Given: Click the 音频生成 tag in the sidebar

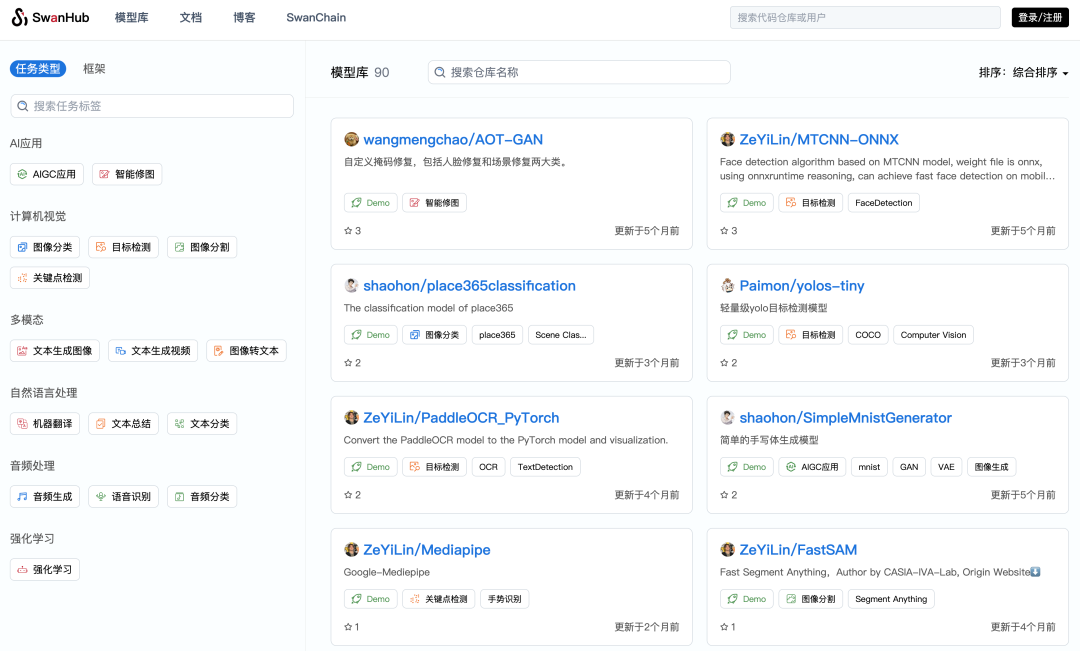Looking at the screenshot, I should (44, 496).
